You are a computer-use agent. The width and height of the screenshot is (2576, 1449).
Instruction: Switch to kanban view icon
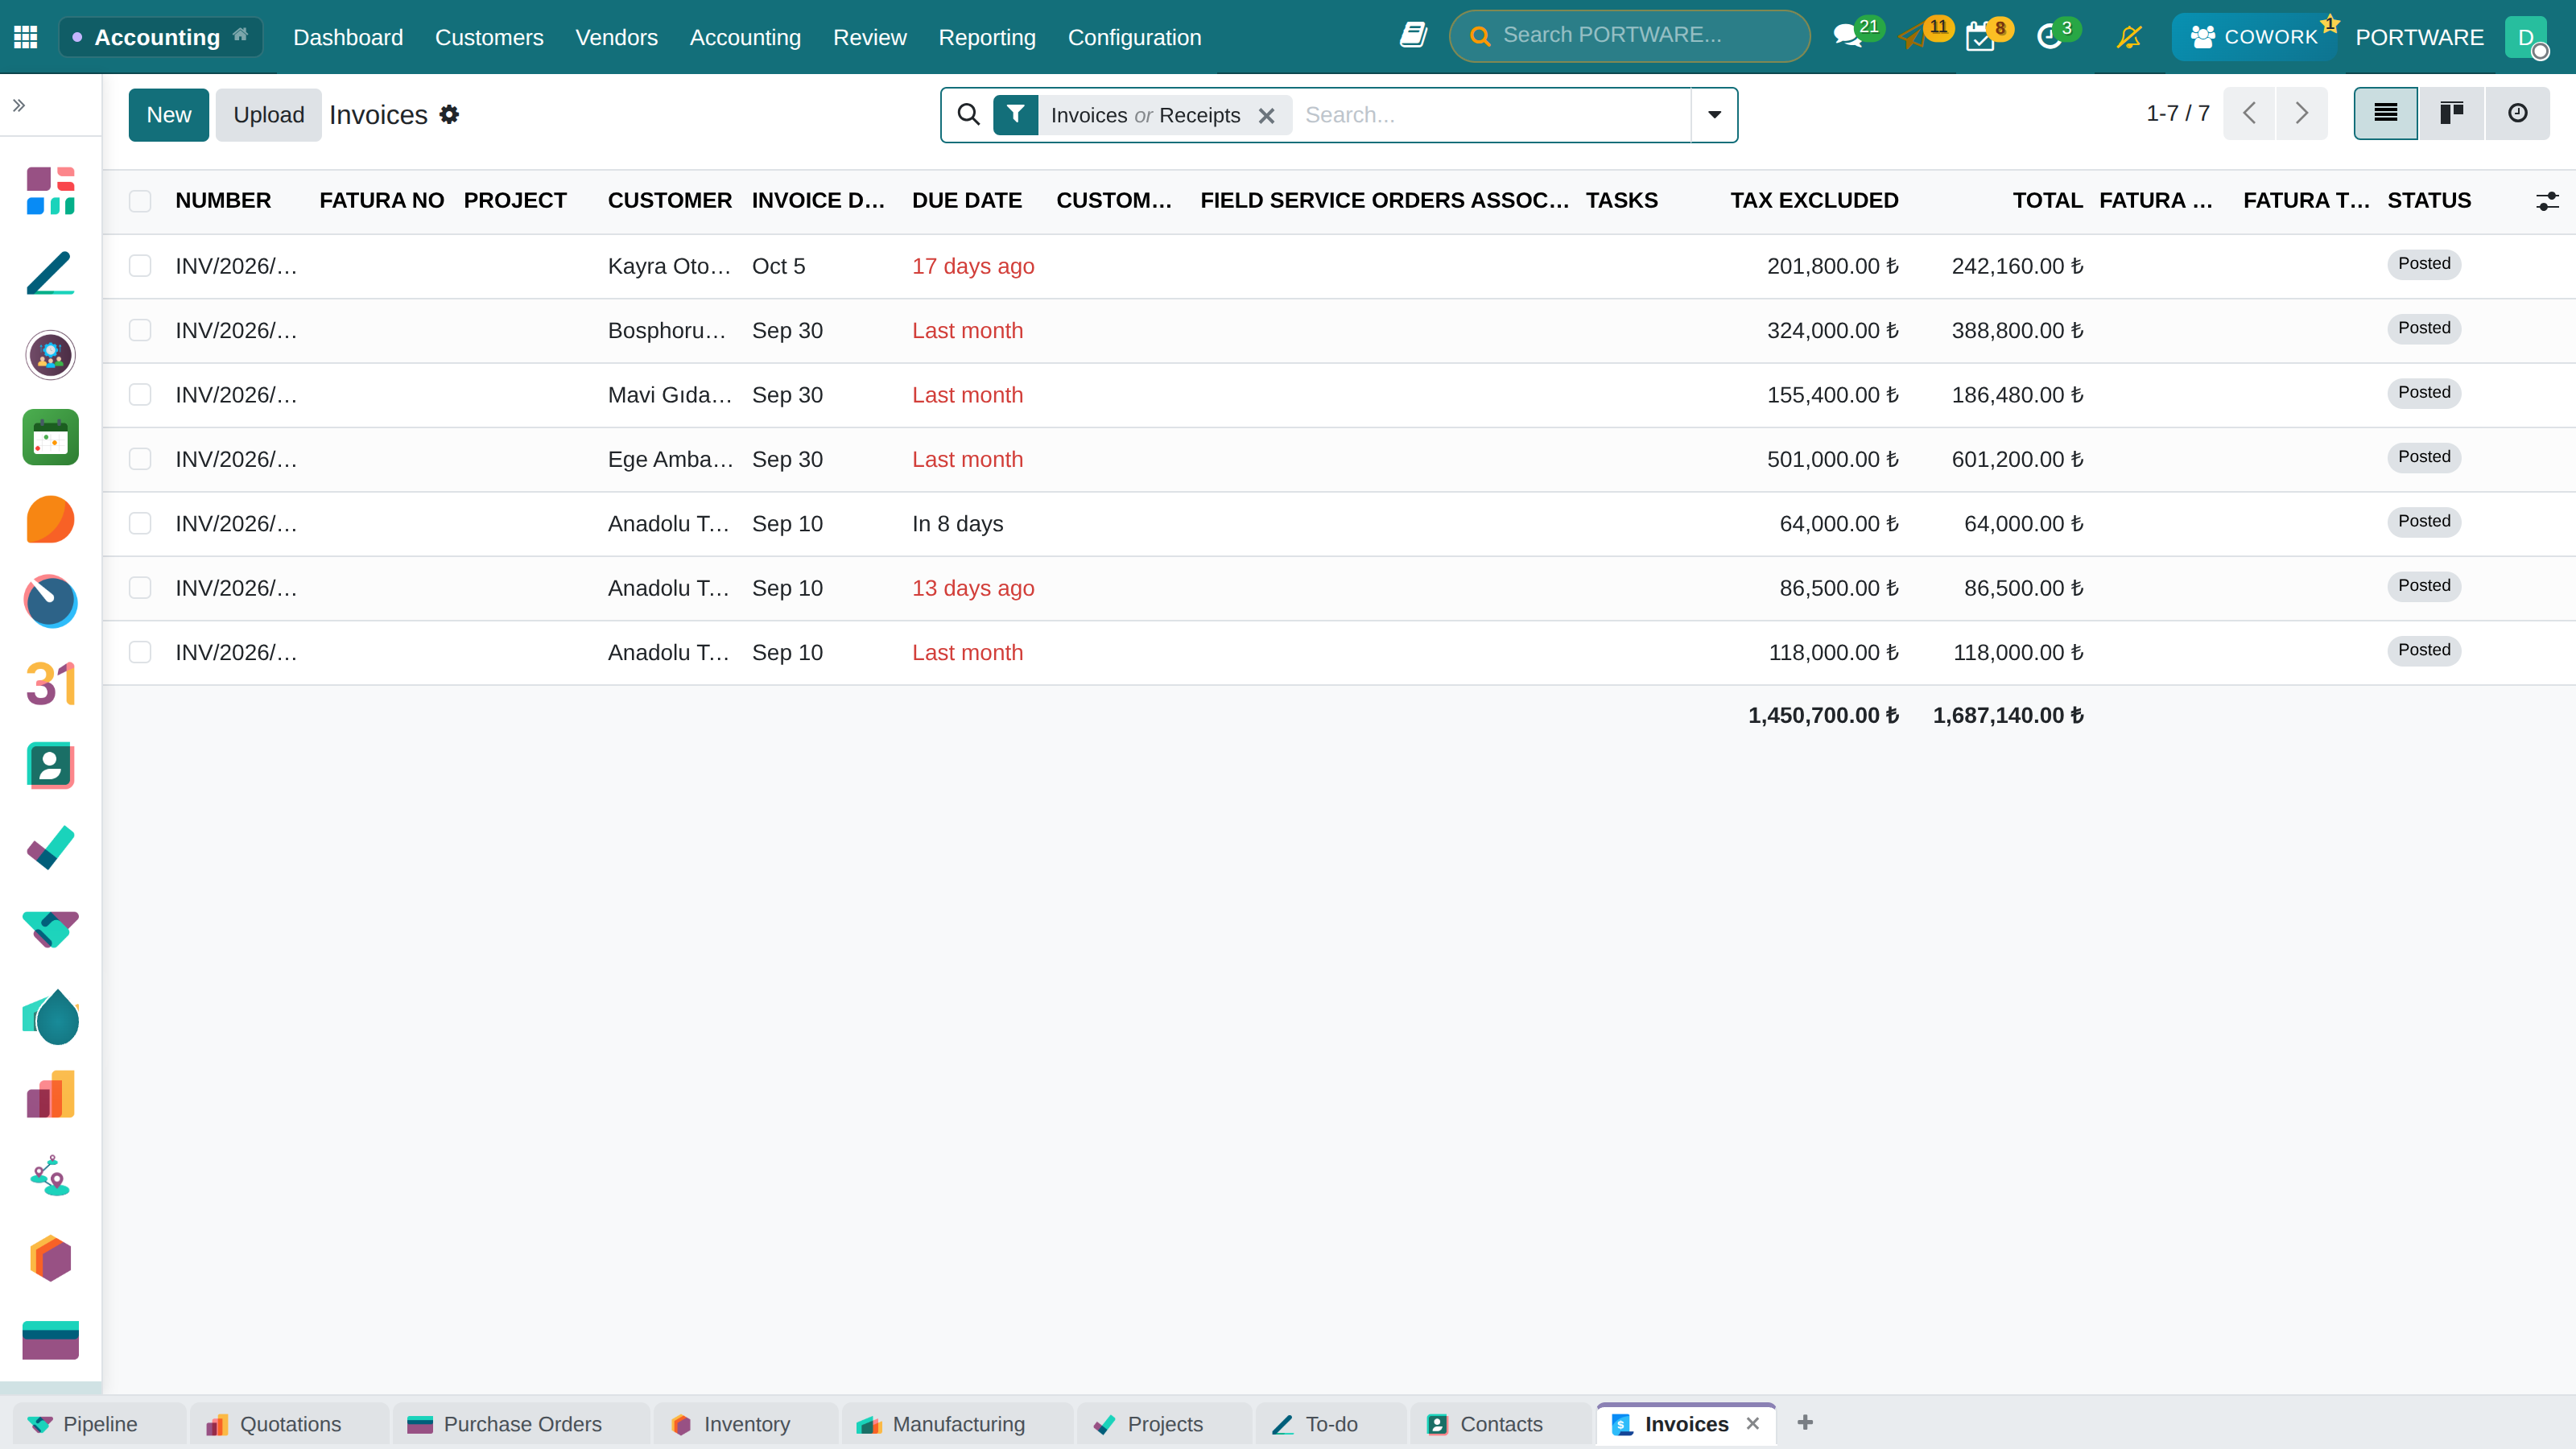coord(2451,113)
